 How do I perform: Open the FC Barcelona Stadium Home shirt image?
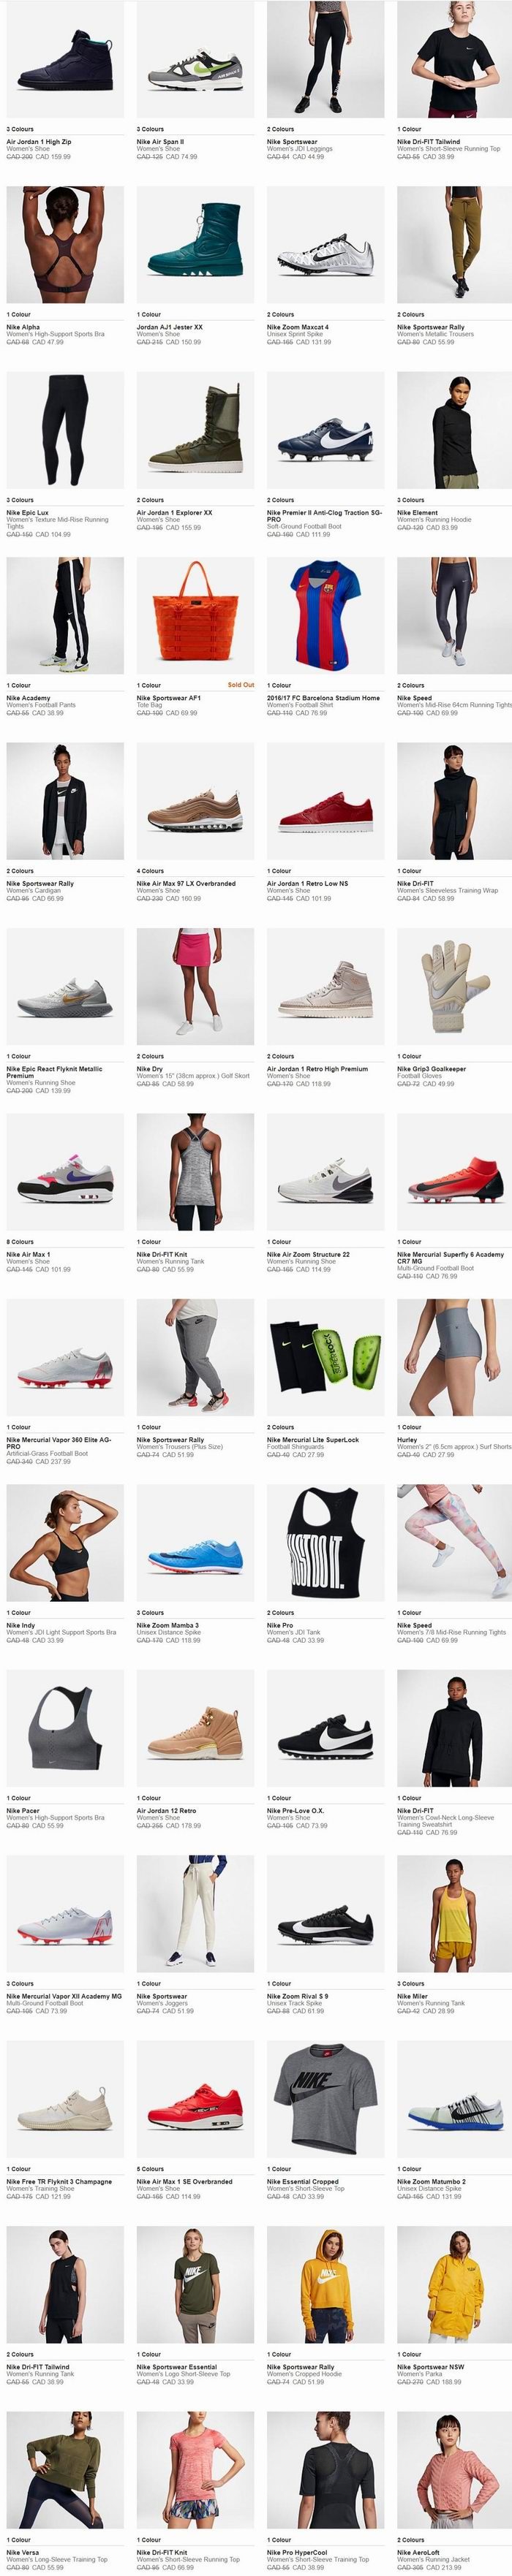pyautogui.click(x=325, y=616)
